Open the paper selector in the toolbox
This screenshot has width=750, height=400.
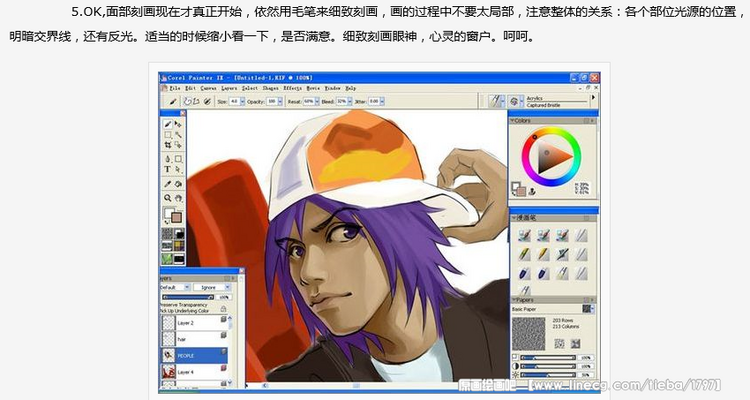coord(167,233)
